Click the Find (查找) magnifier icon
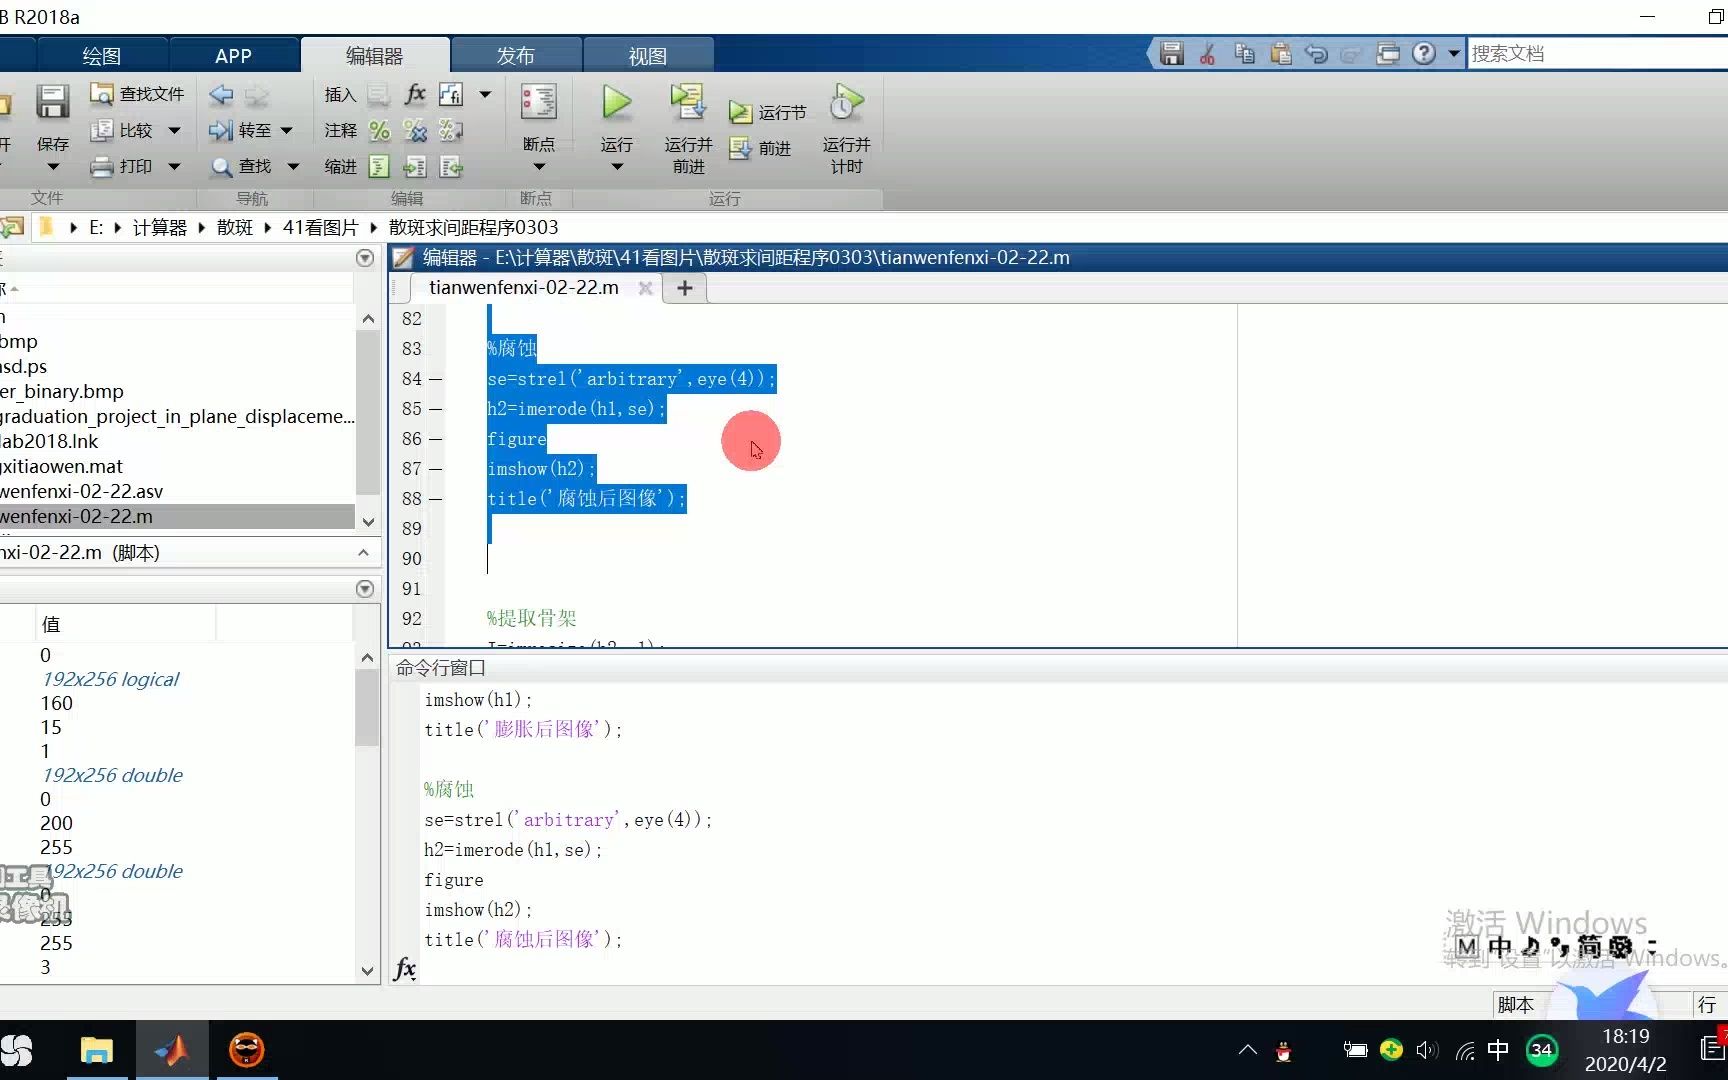 pos(221,166)
